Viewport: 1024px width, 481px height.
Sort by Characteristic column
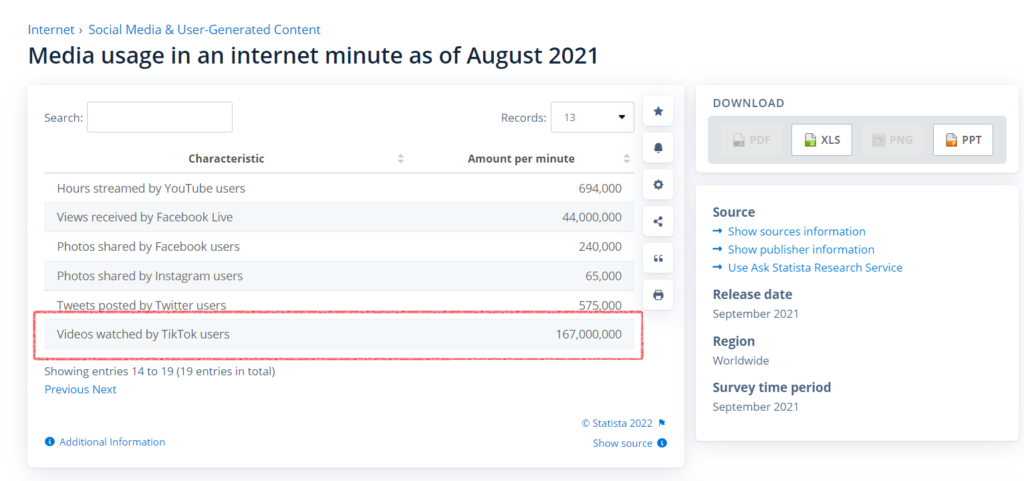pos(400,159)
